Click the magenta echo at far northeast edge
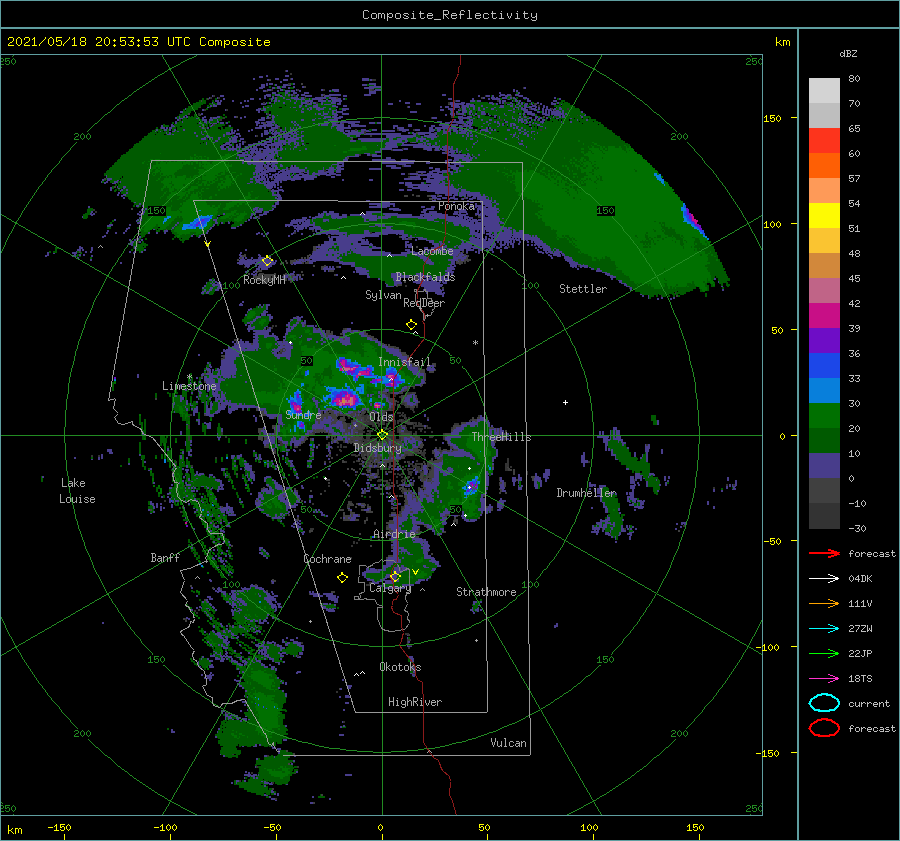This screenshot has height=841, width=900. point(693,219)
